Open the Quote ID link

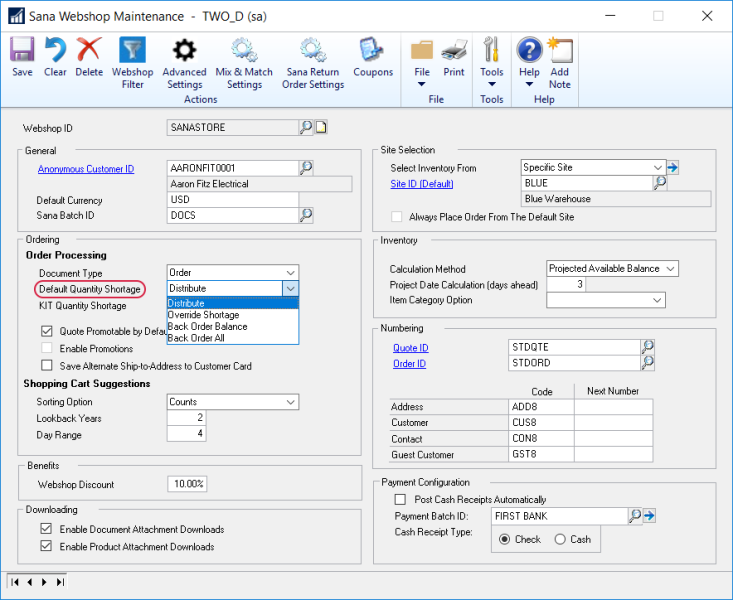point(410,348)
